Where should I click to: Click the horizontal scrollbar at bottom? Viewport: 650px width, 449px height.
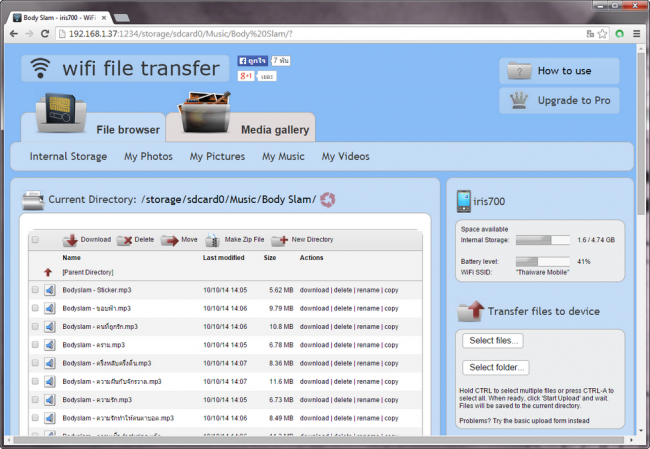318,440
